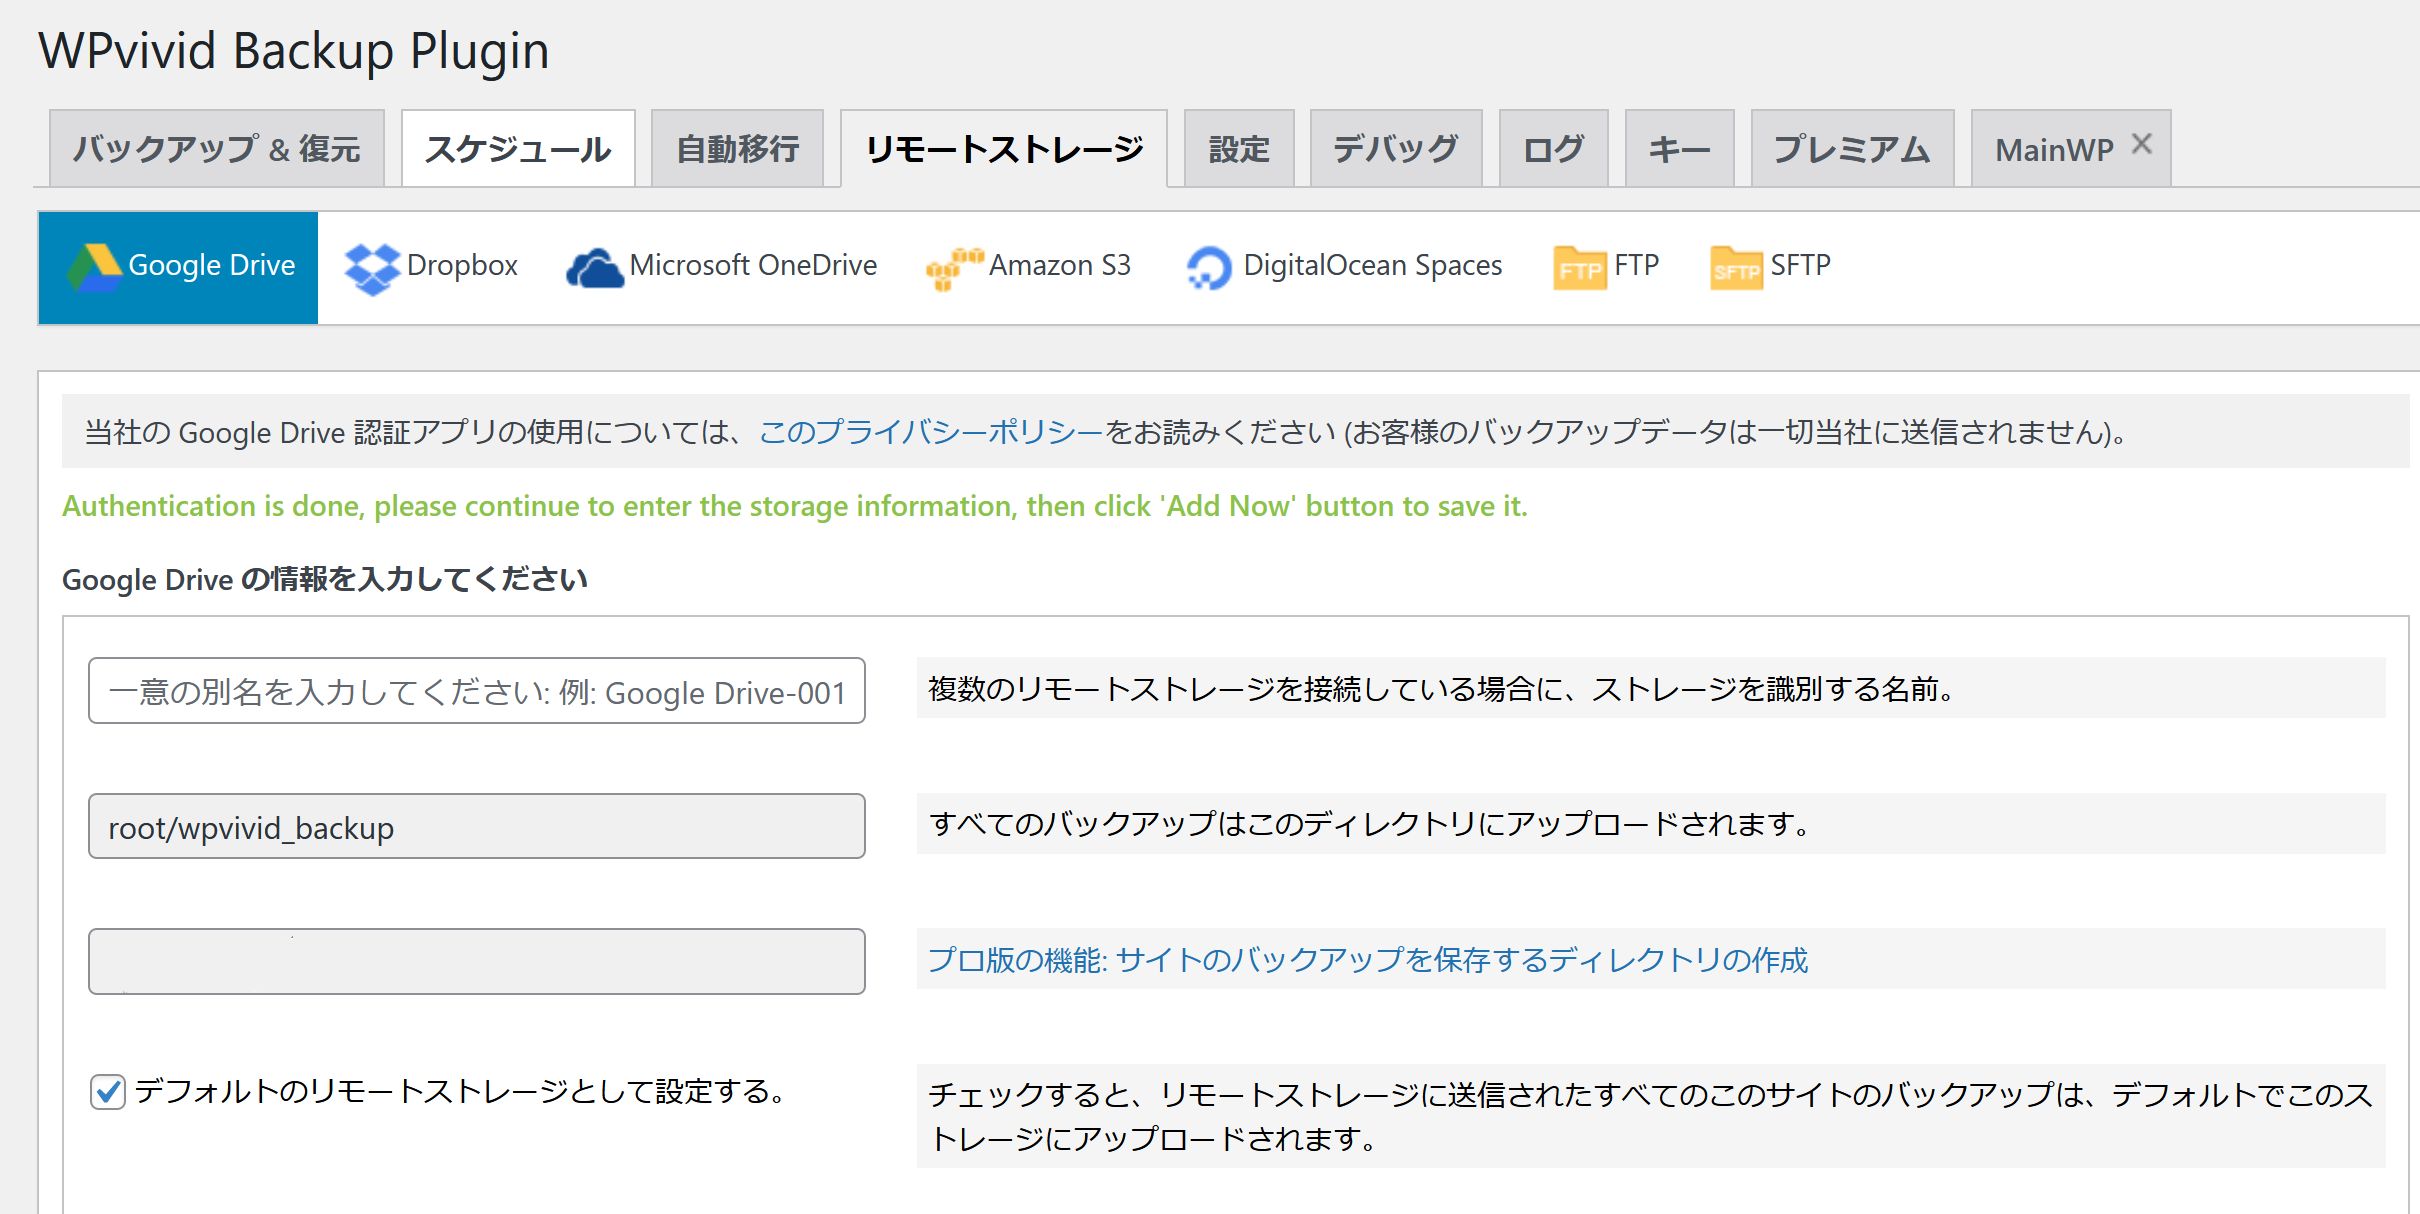Choose DigitalOcean Spaces storage label
2420x1214 pixels.
coord(1373,265)
